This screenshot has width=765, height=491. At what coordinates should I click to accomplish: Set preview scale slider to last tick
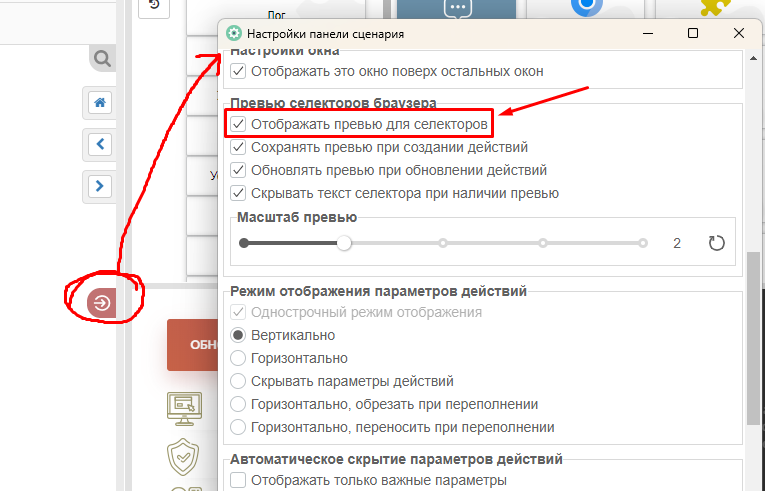tap(643, 243)
